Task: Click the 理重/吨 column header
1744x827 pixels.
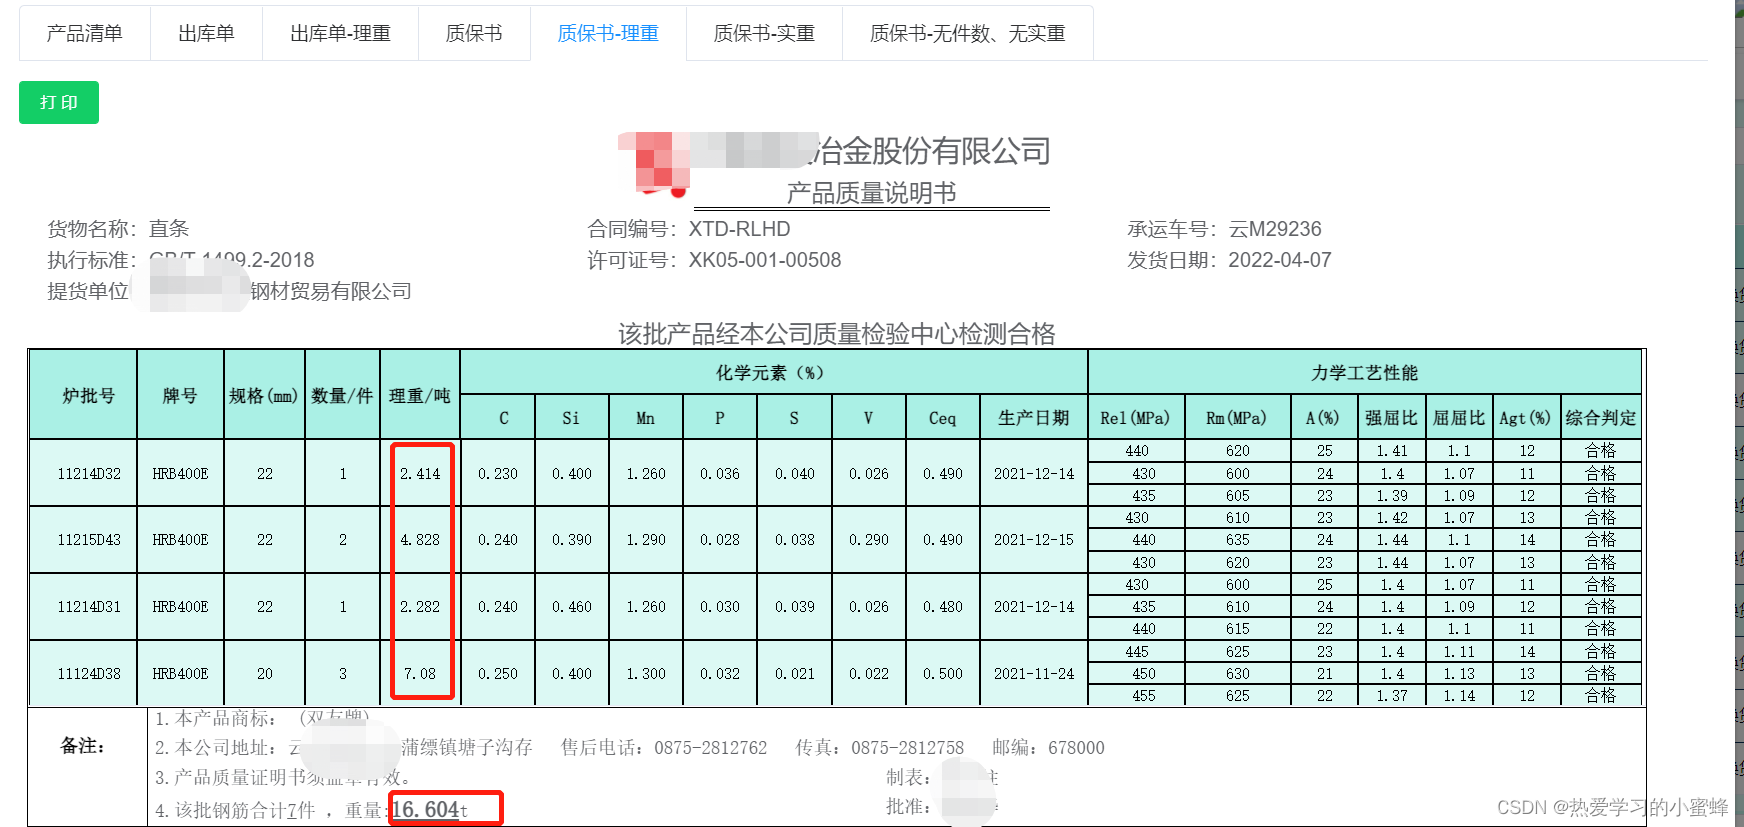Action: point(420,395)
